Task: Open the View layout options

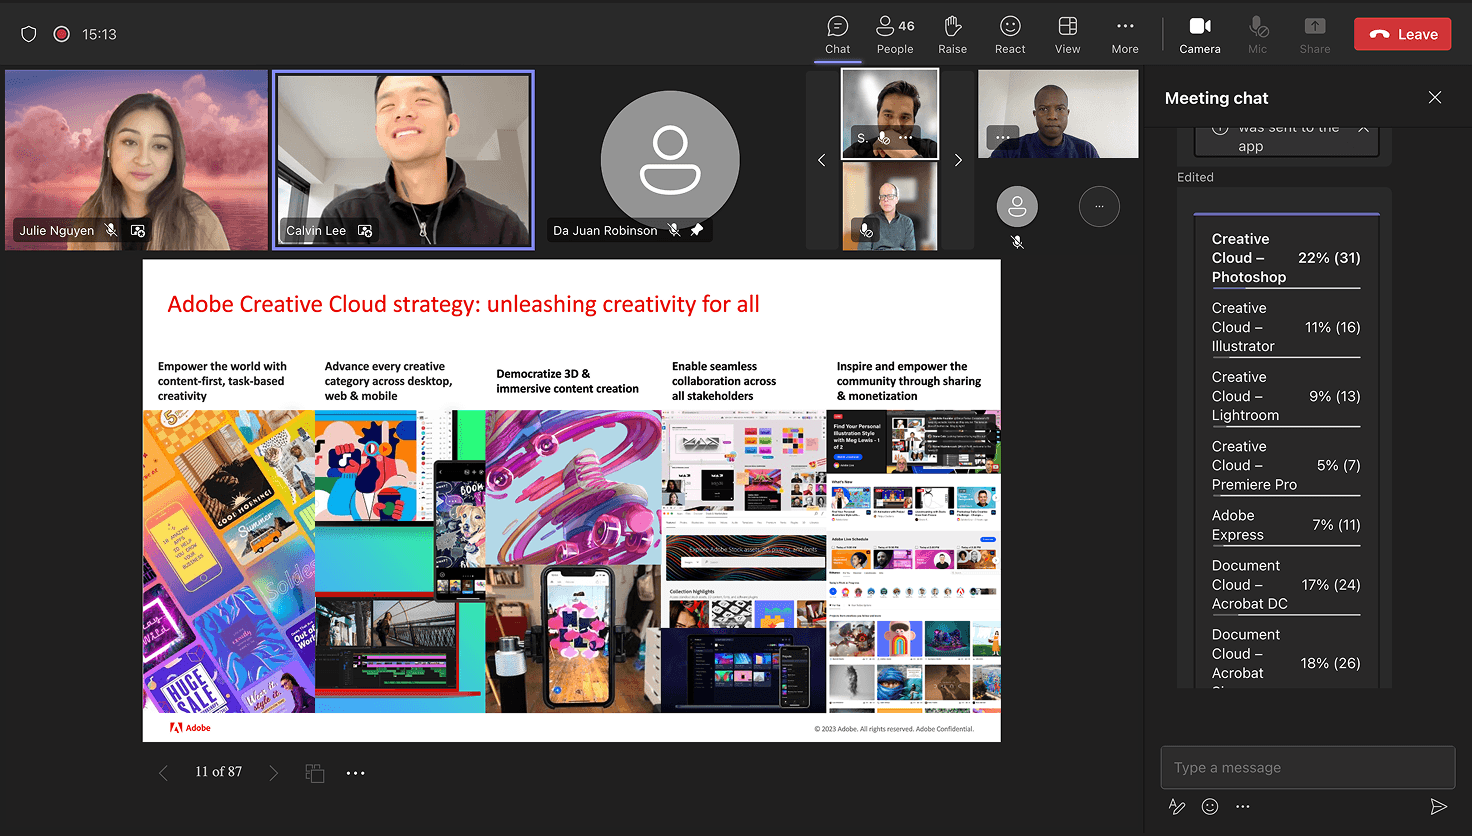Action: pos(1068,35)
